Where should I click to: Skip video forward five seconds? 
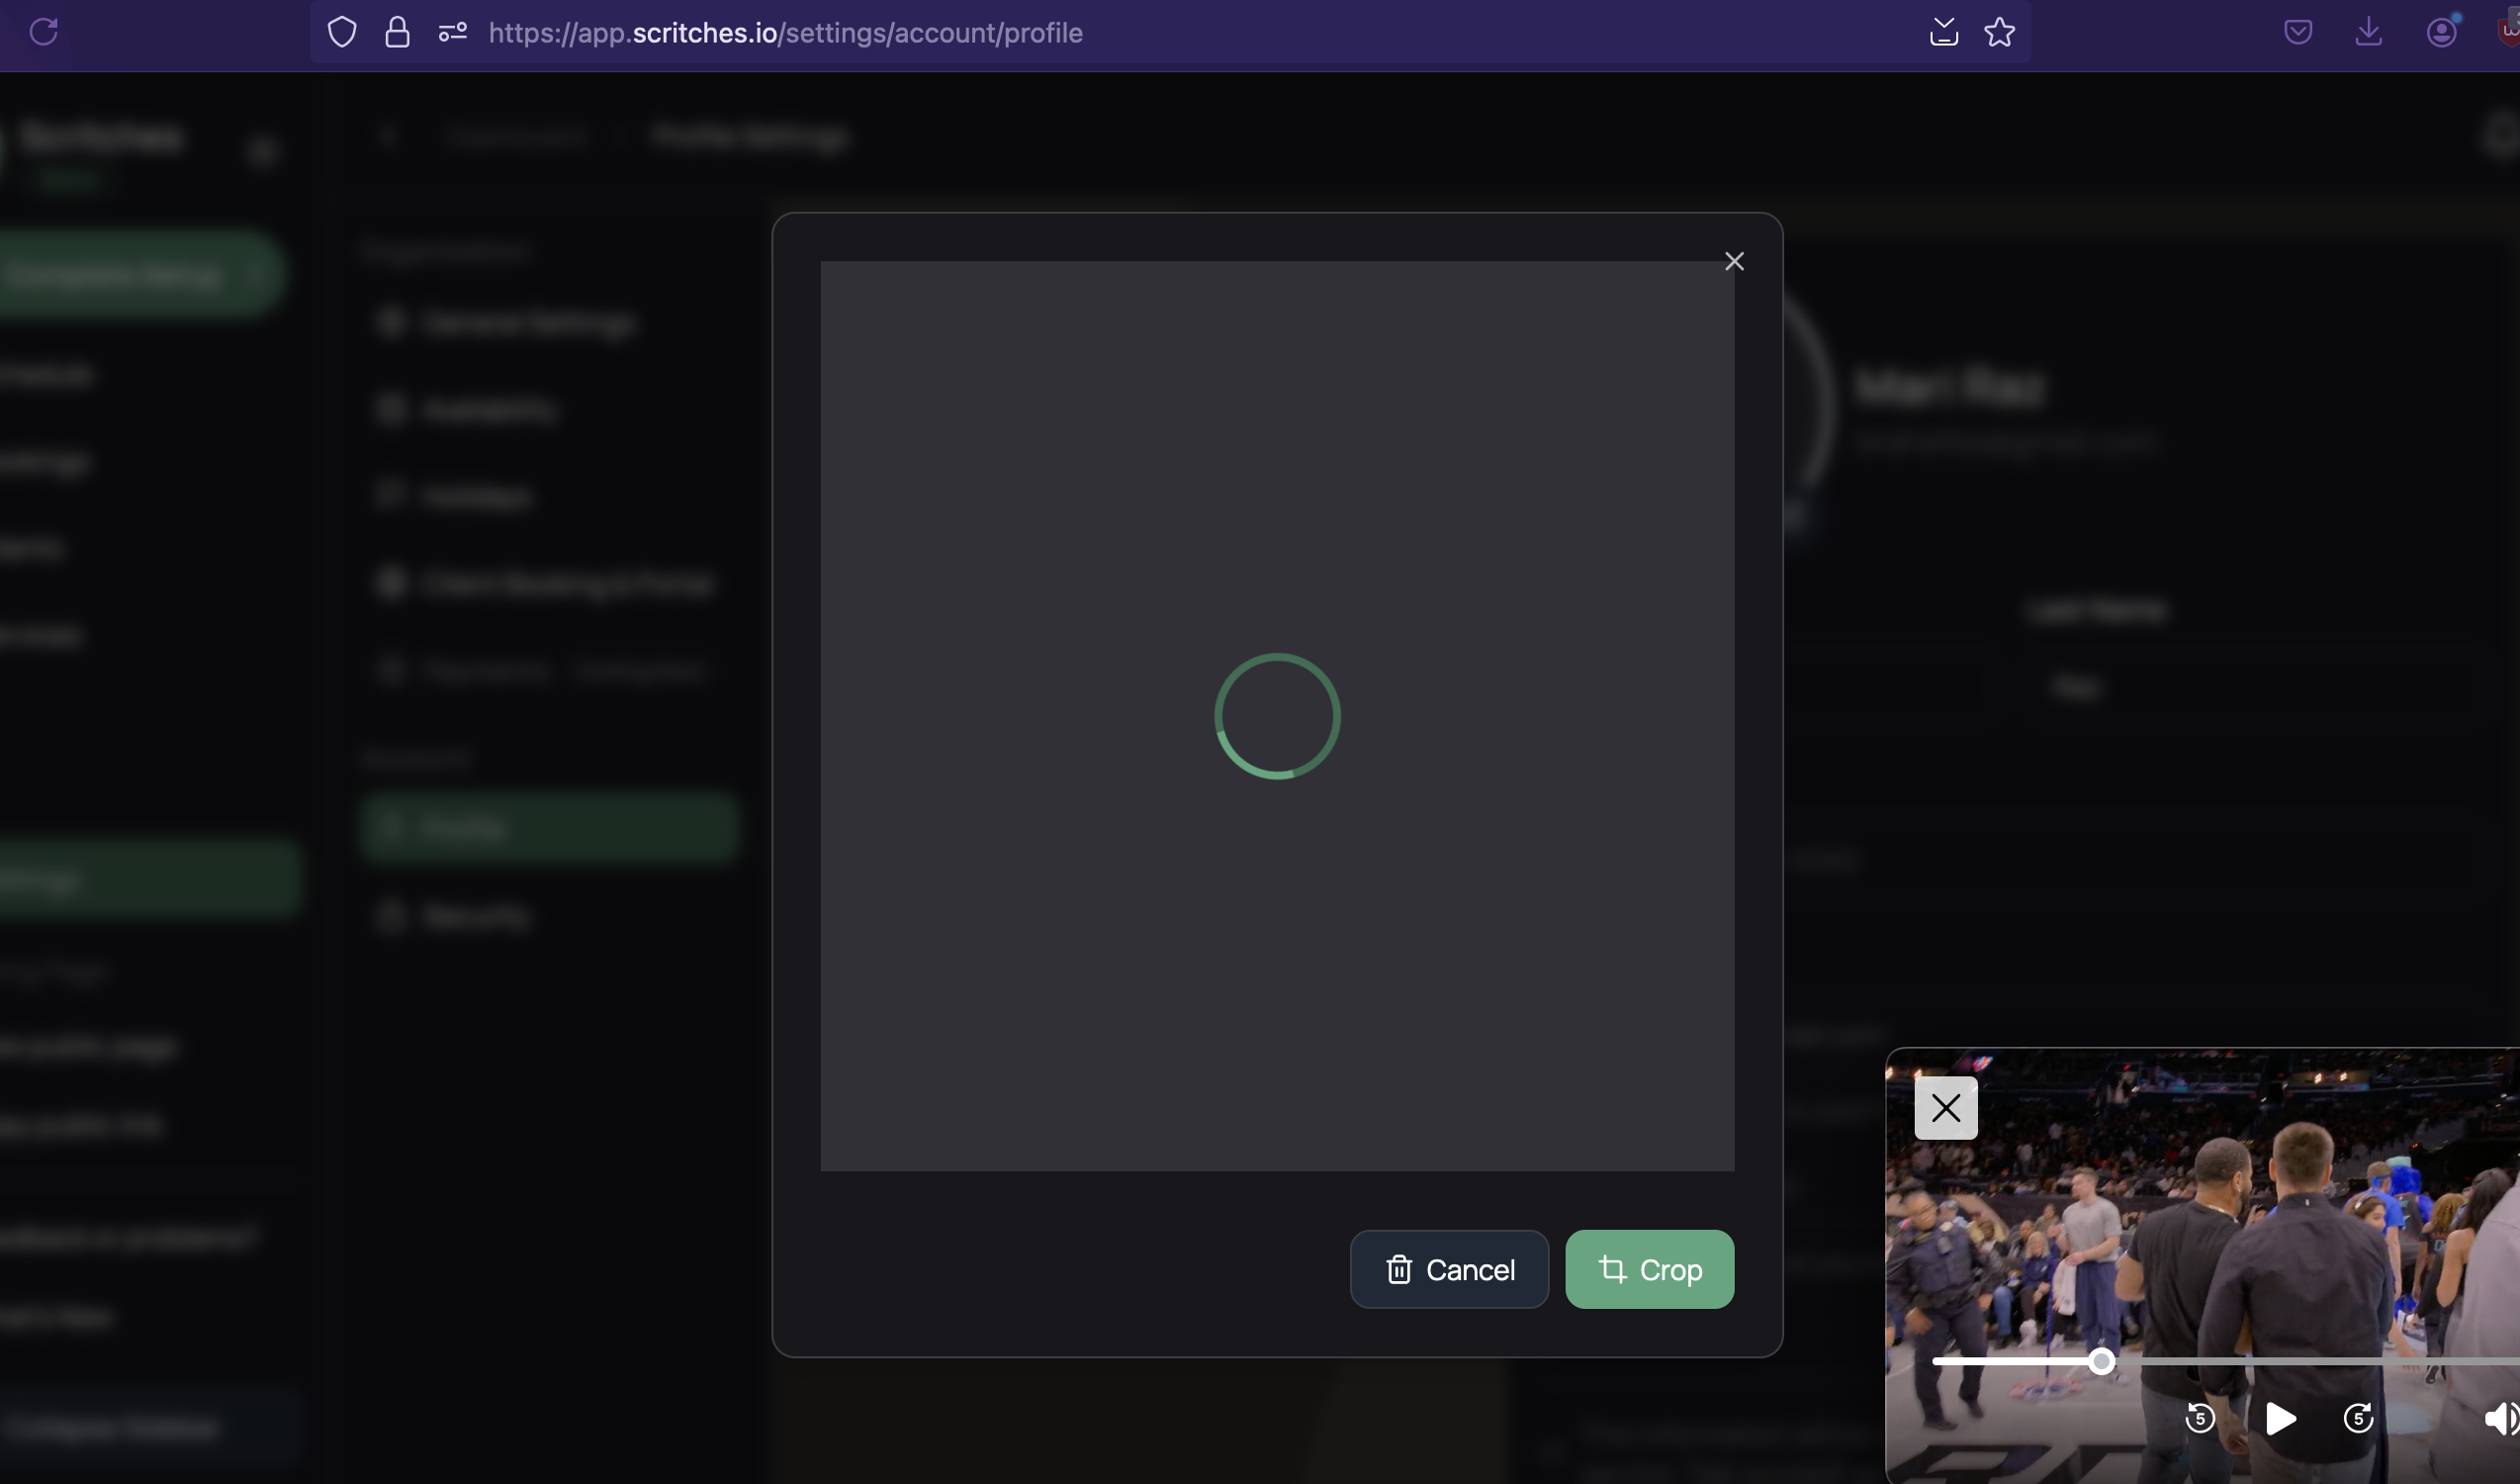tap(2358, 1418)
